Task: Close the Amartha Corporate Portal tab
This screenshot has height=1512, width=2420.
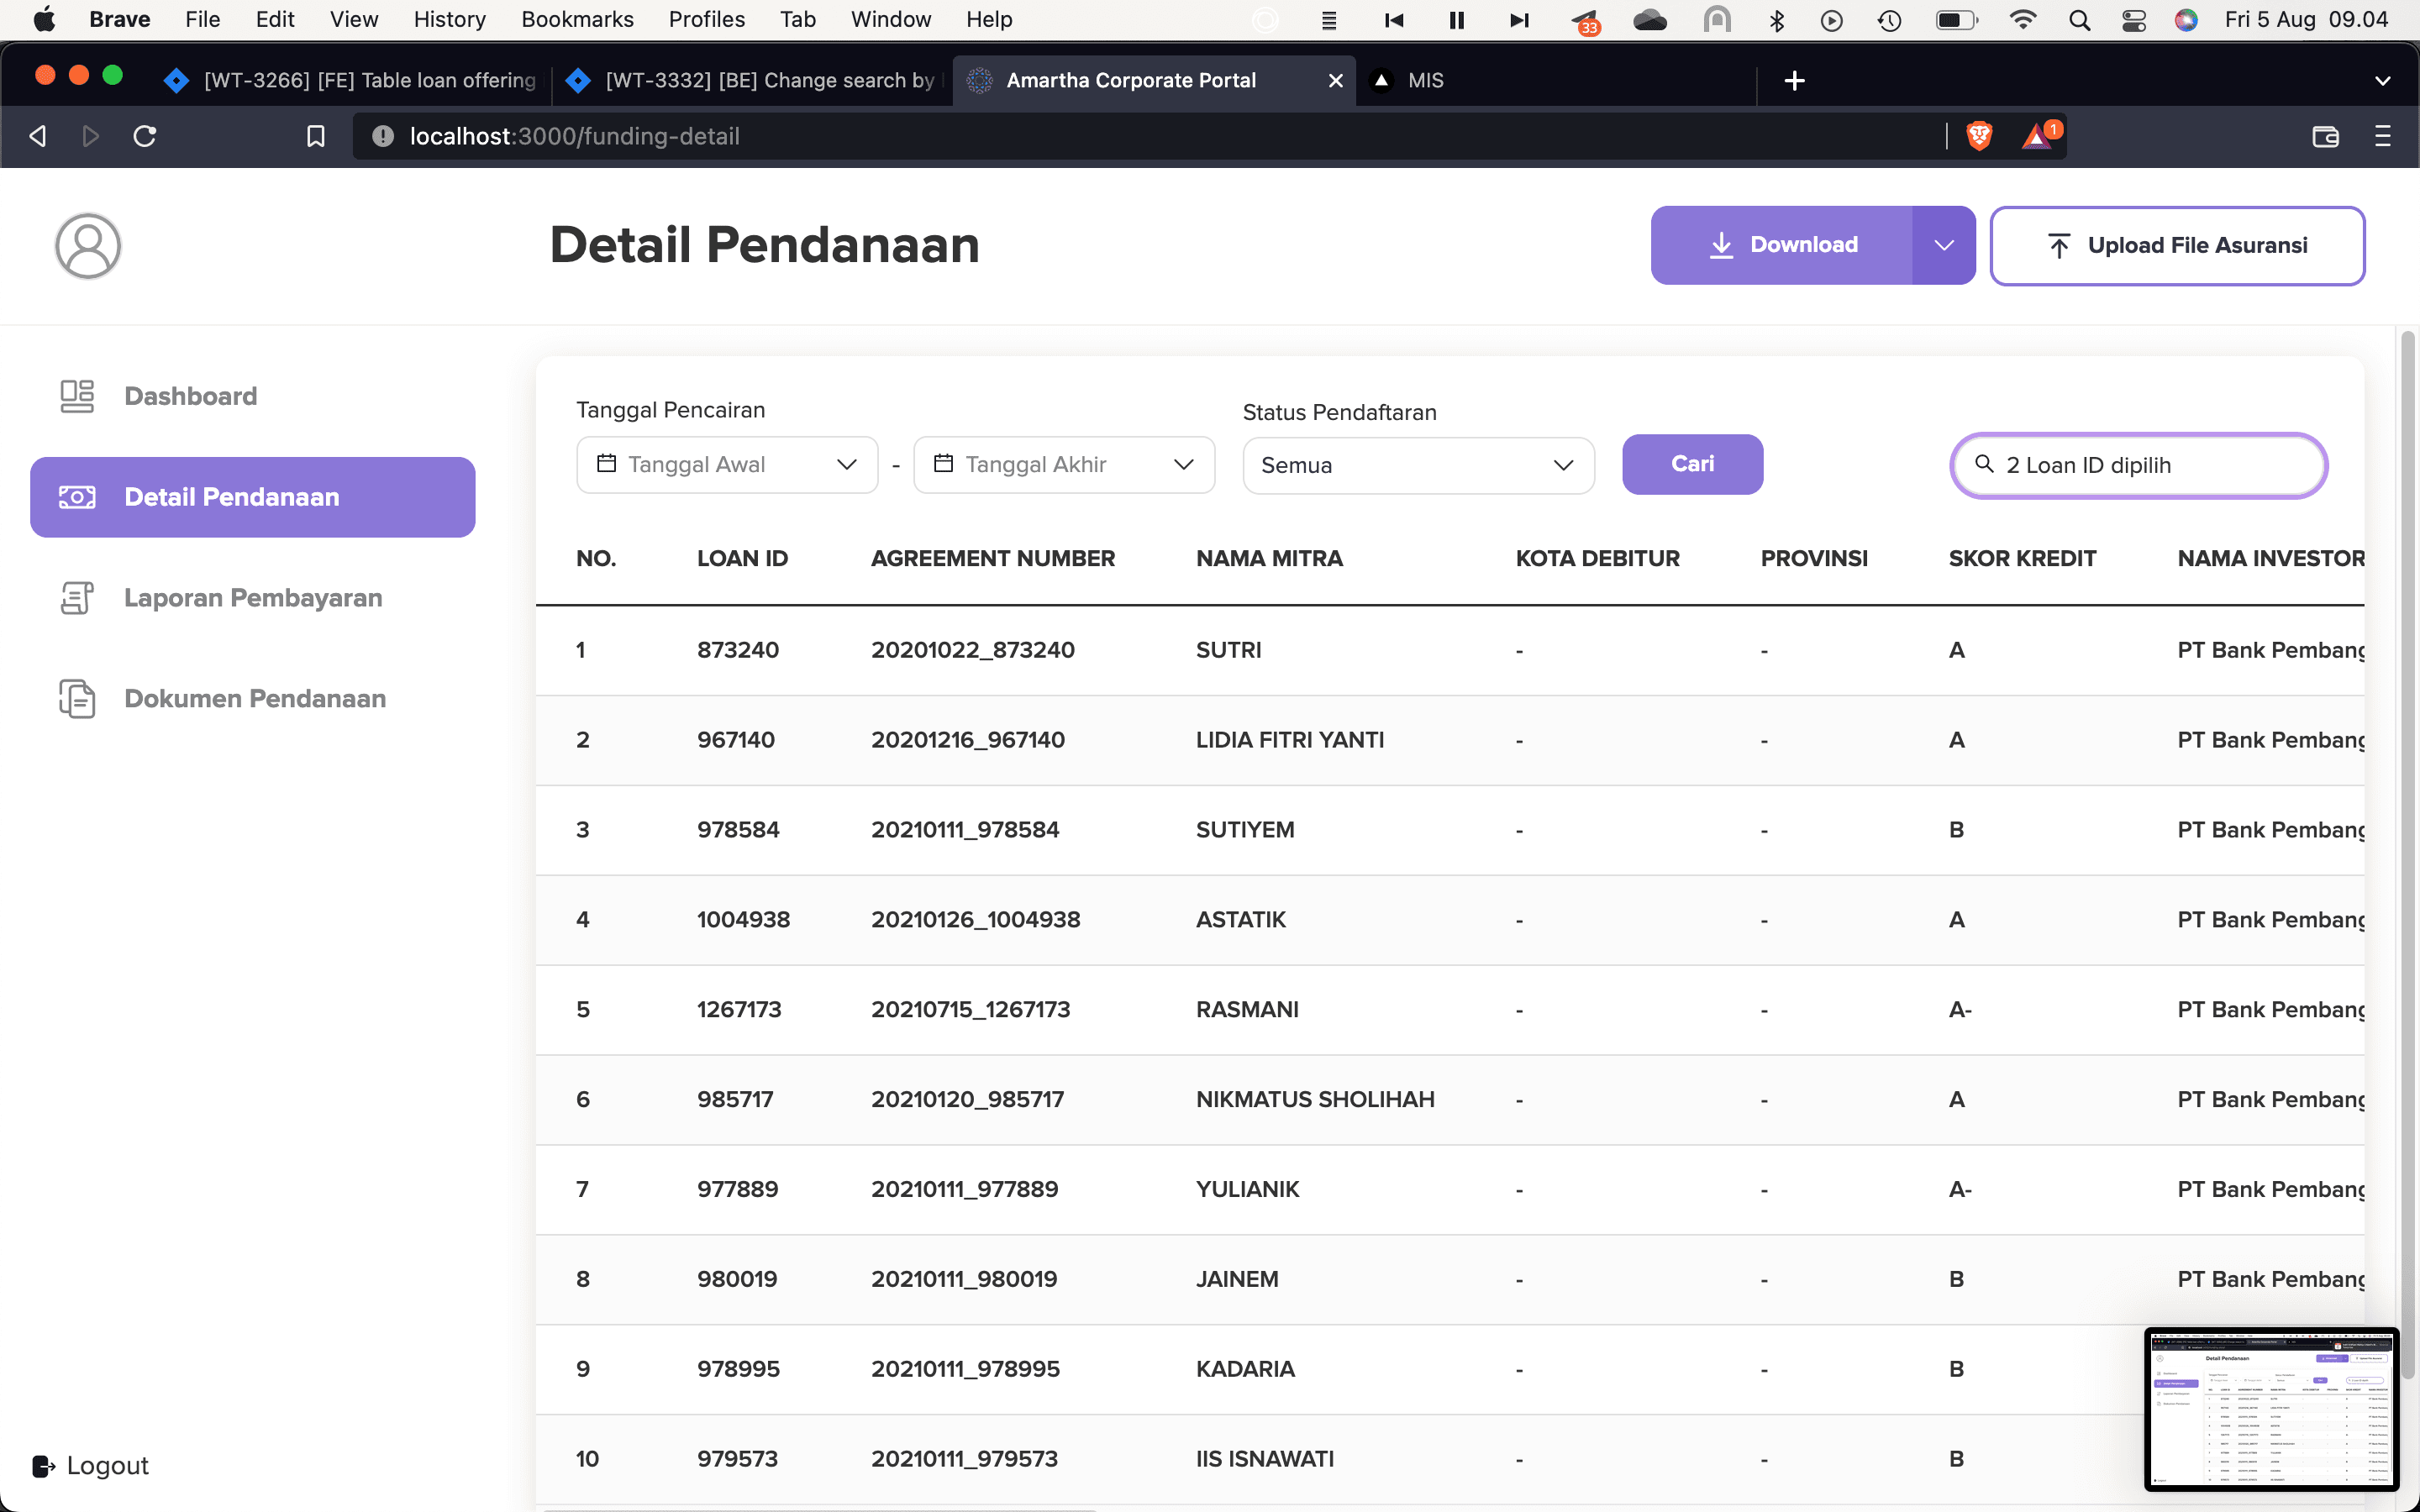Action: point(1335,81)
